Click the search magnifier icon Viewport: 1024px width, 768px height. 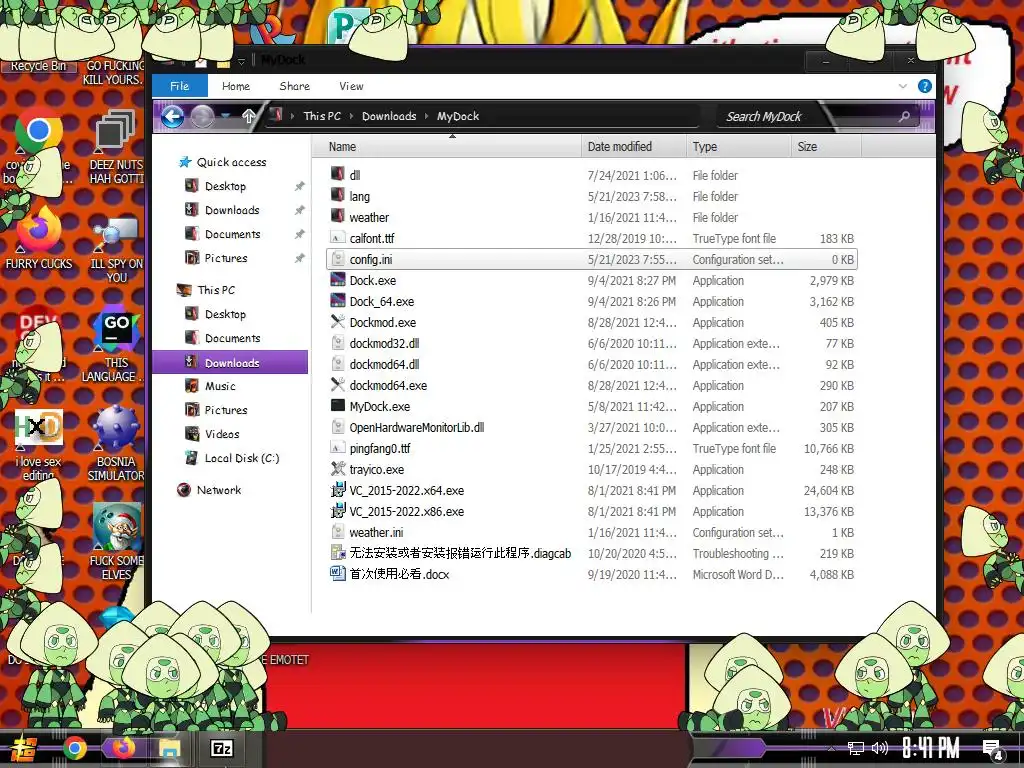[904, 117]
